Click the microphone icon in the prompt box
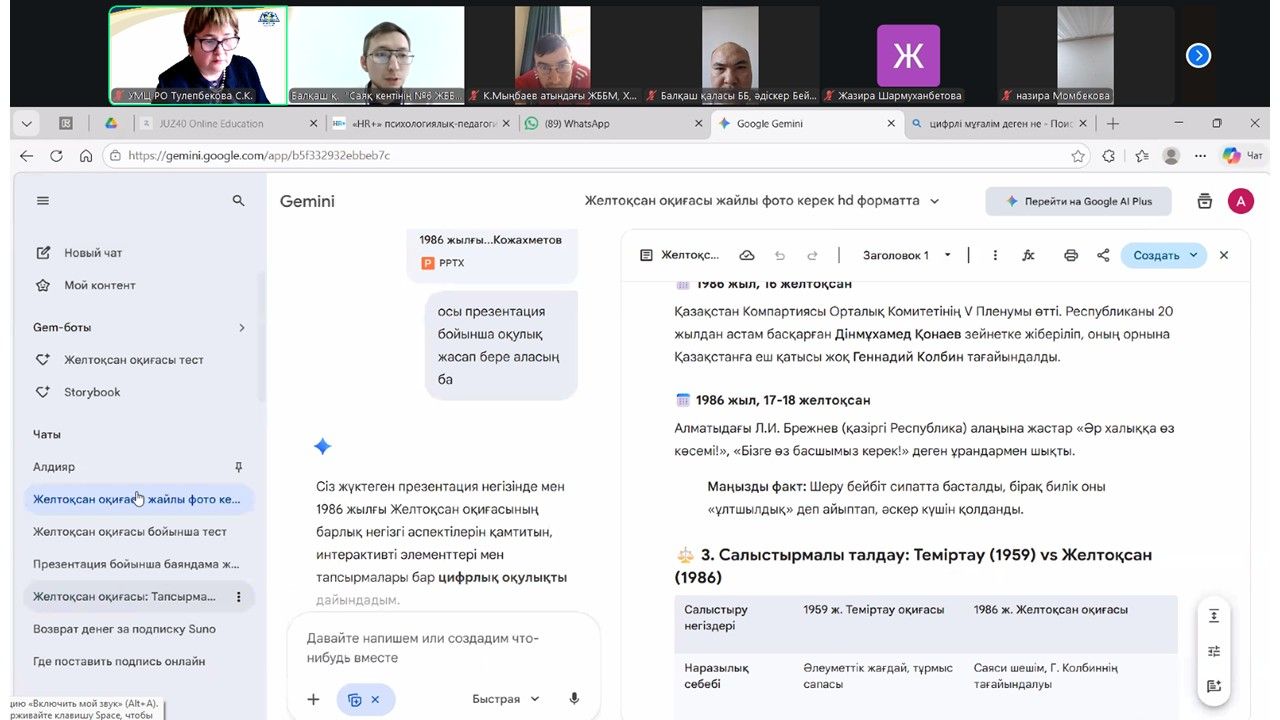Screen dimensions: 1280x720 pyautogui.click(x=574, y=699)
